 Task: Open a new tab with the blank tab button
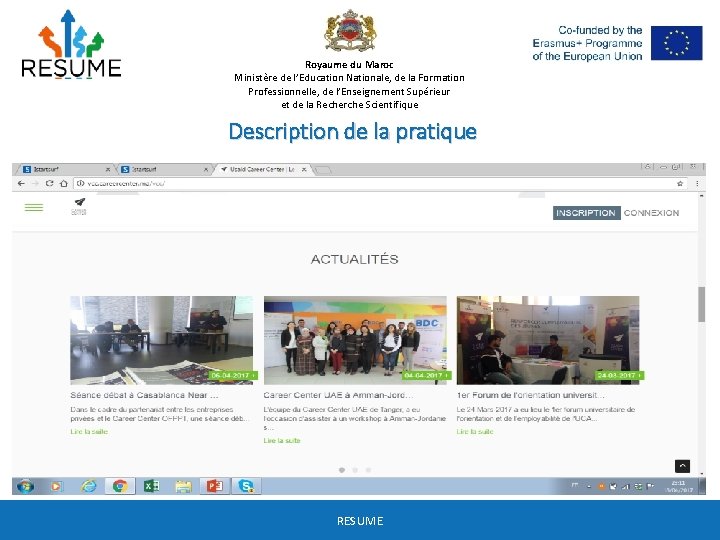323,170
